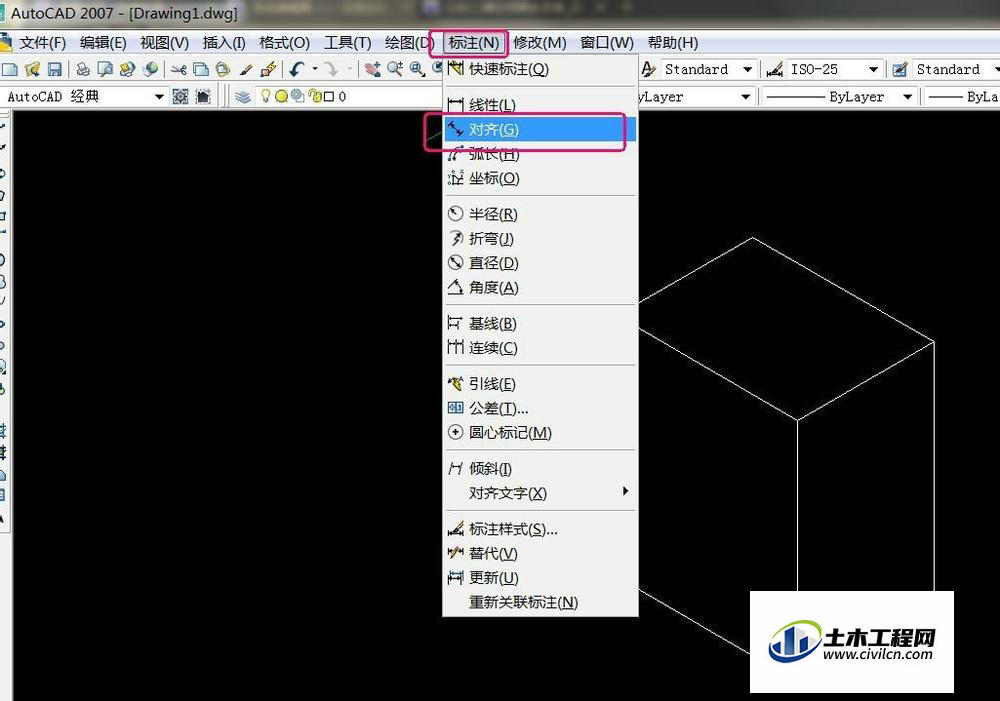
Task: Open the 编辑(E) menu
Action: pos(103,43)
